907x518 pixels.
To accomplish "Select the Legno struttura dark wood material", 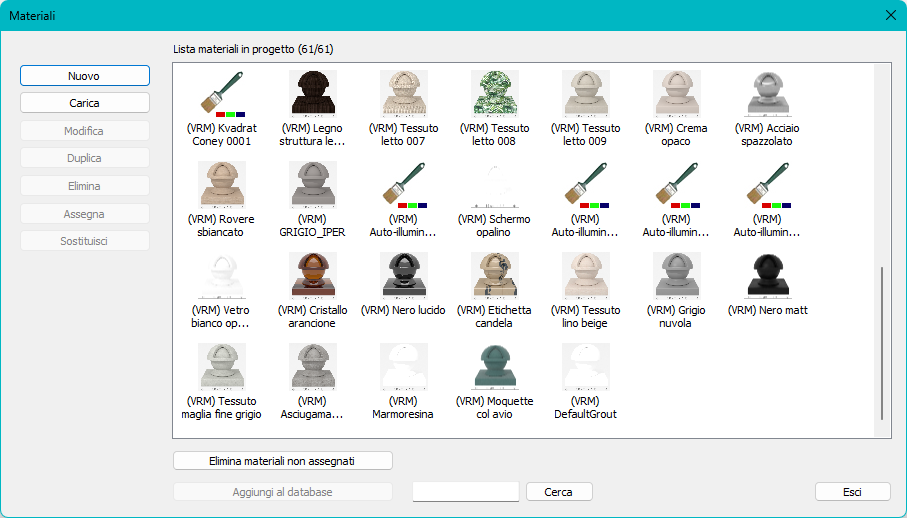I will (312, 94).
